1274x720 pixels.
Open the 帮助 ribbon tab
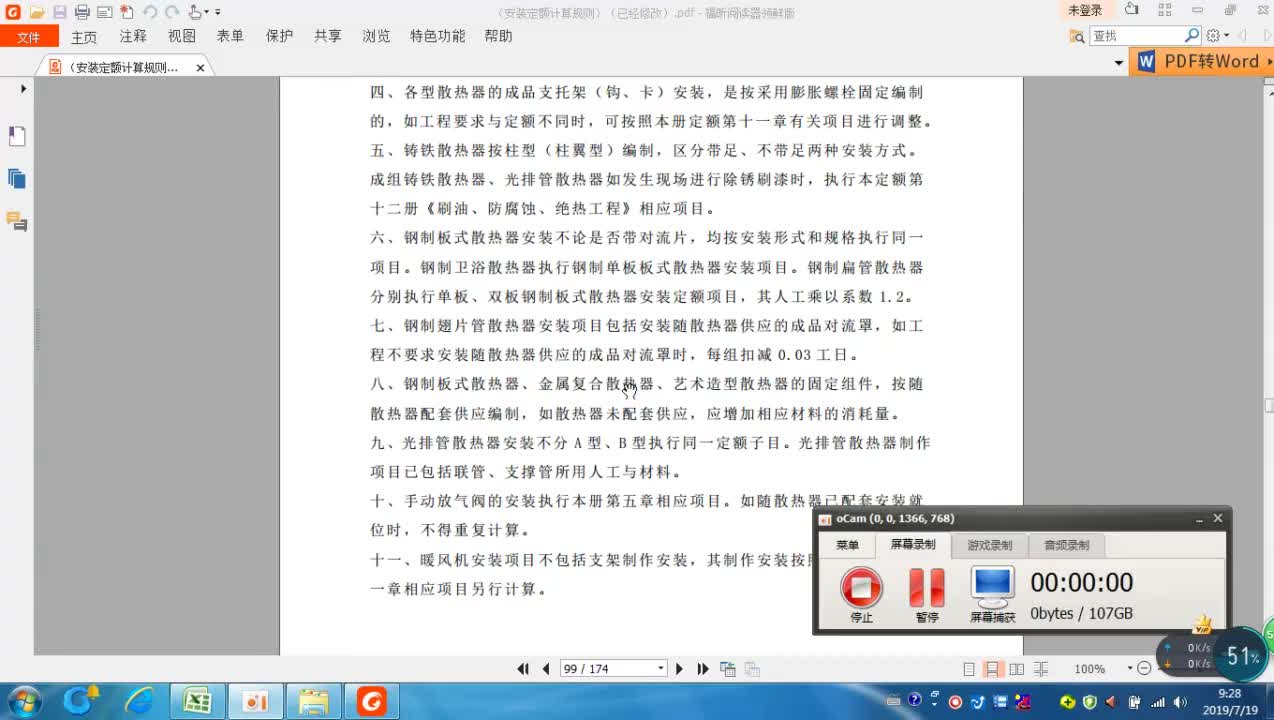click(498, 36)
